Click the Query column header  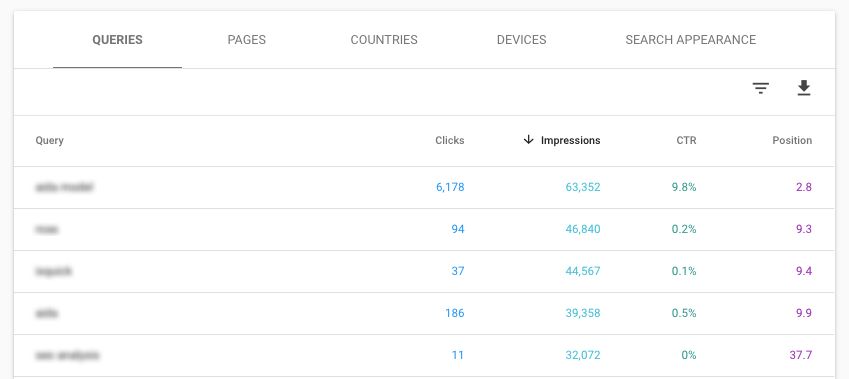coord(49,140)
